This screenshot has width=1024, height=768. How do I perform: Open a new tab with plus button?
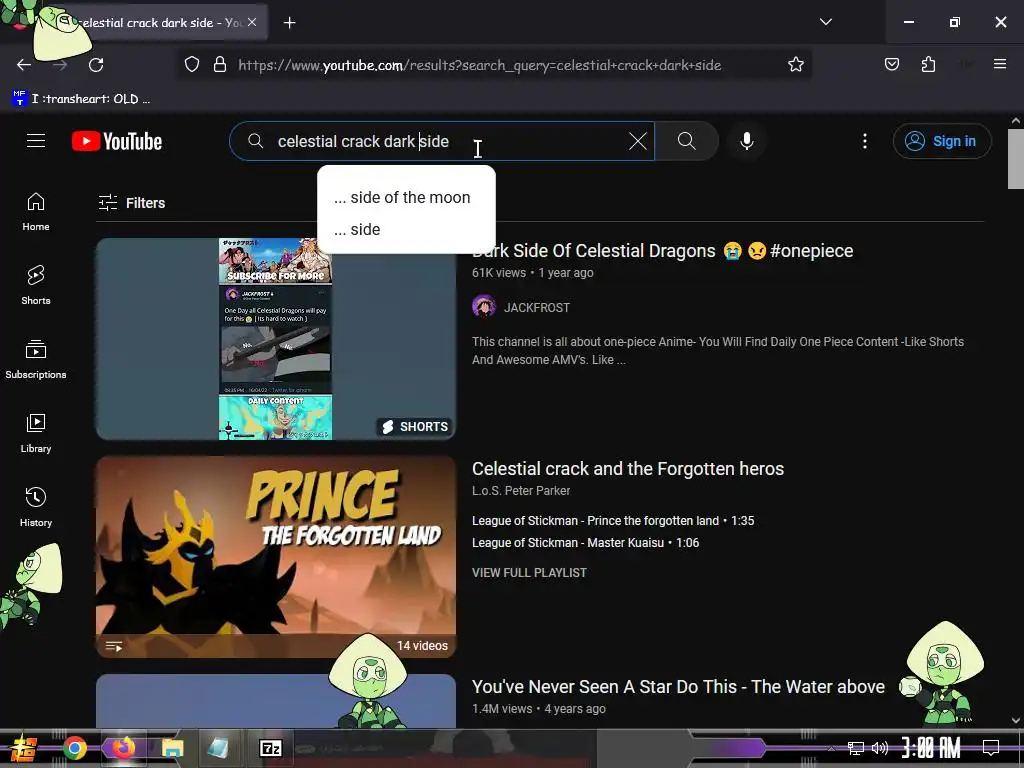[289, 23]
